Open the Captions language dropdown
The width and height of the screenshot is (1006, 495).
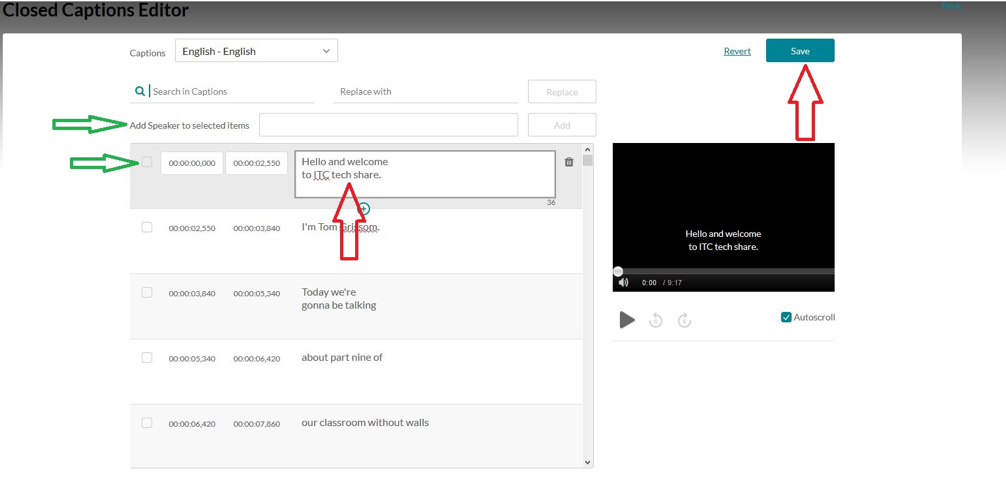tap(256, 51)
